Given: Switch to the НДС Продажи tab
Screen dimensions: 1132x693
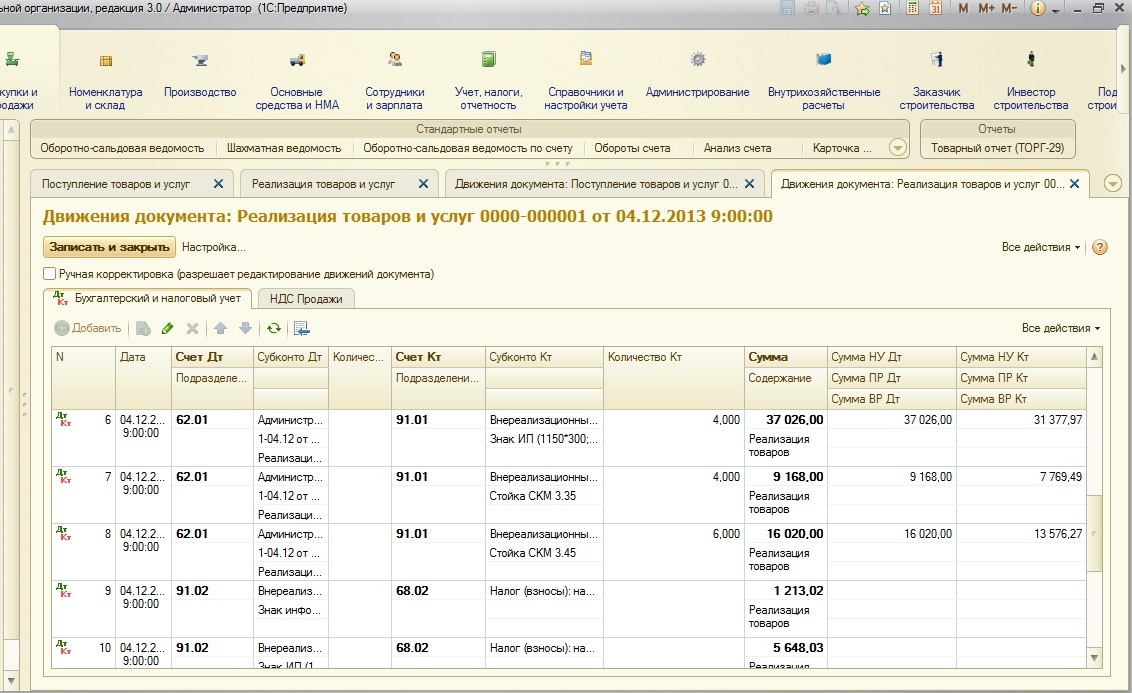Looking at the screenshot, I should pyautogui.click(x=306, y=298).
